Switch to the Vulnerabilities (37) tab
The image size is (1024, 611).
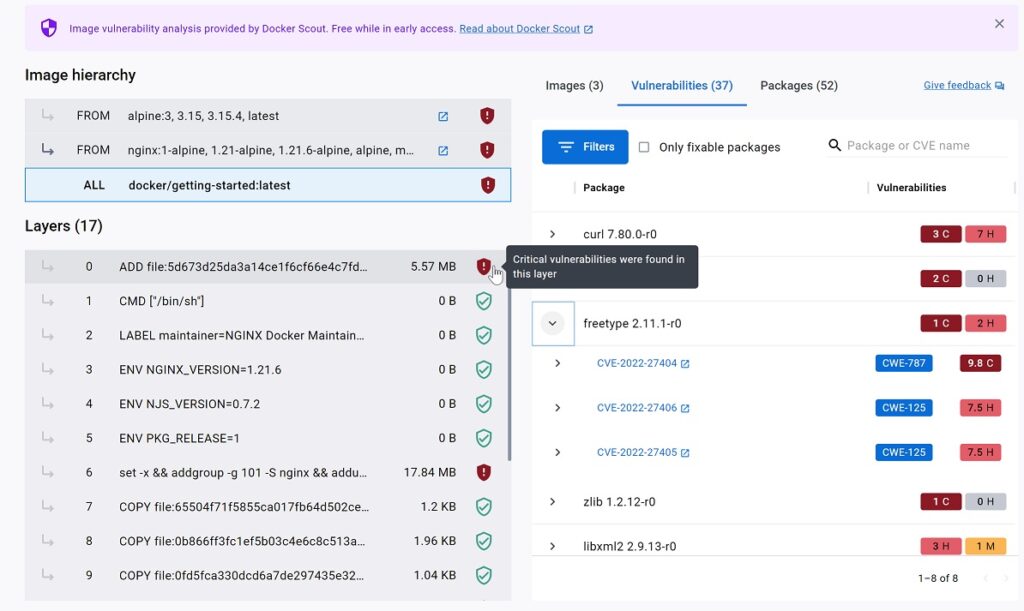click(682, 86)
